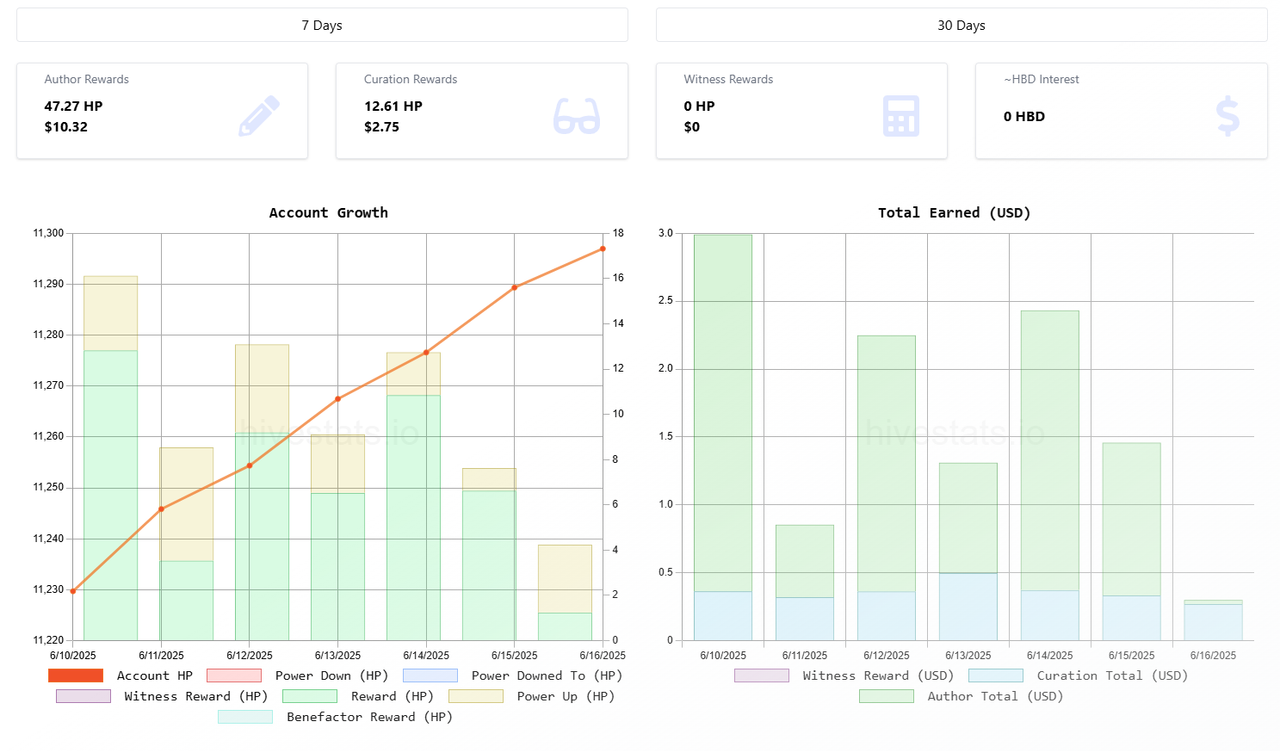Toggle Account HP legend swatch

point(76,676)
